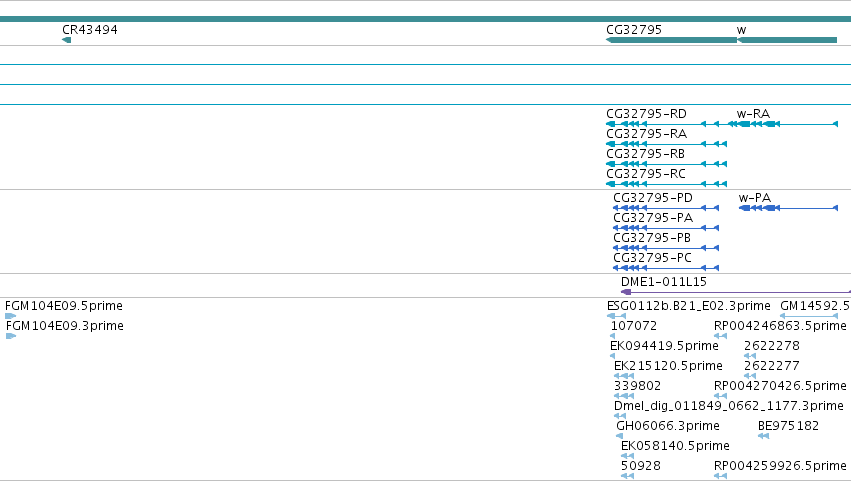Click the 2622278 feature label
The image size is (851, 481).
(772, 346)
